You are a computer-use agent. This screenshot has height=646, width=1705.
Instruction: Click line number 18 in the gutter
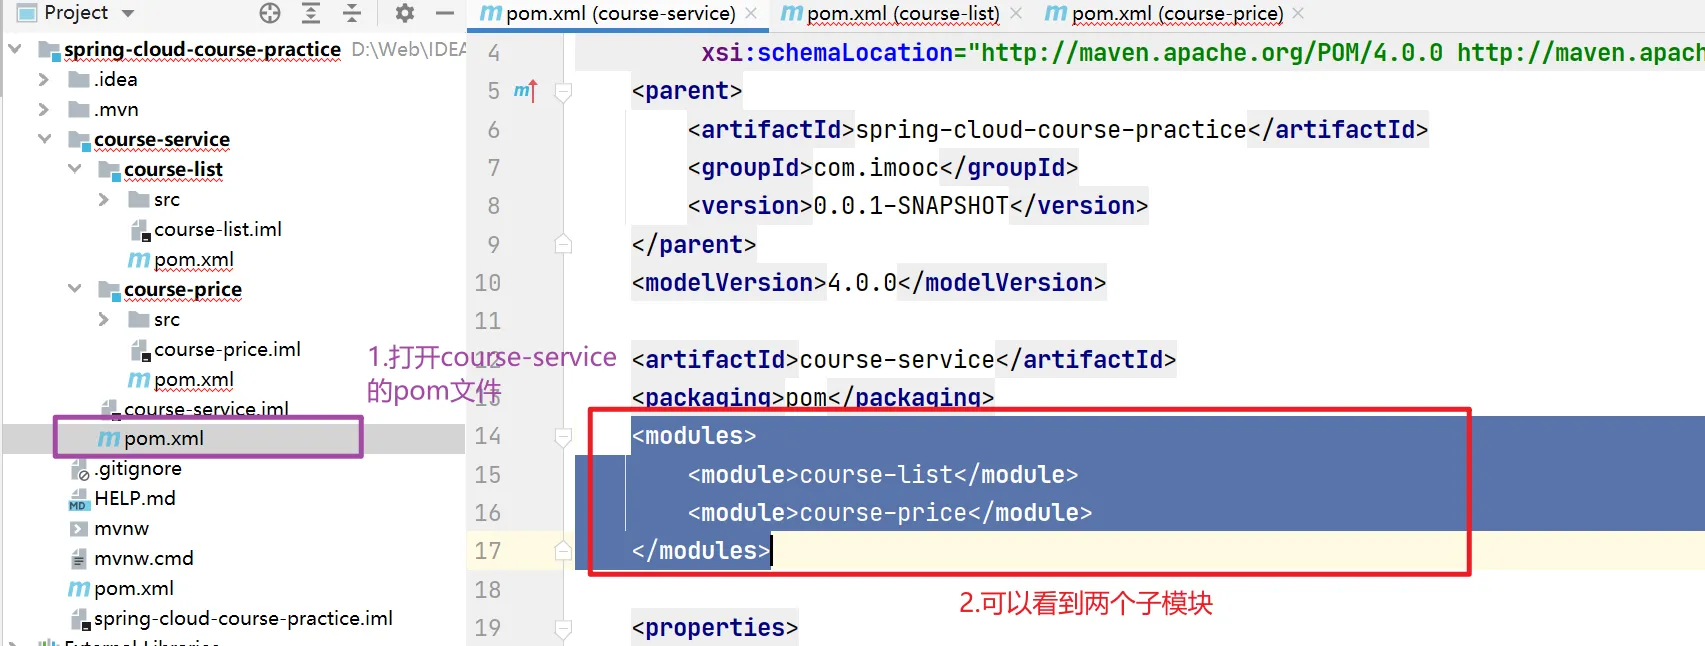(488, 589)
